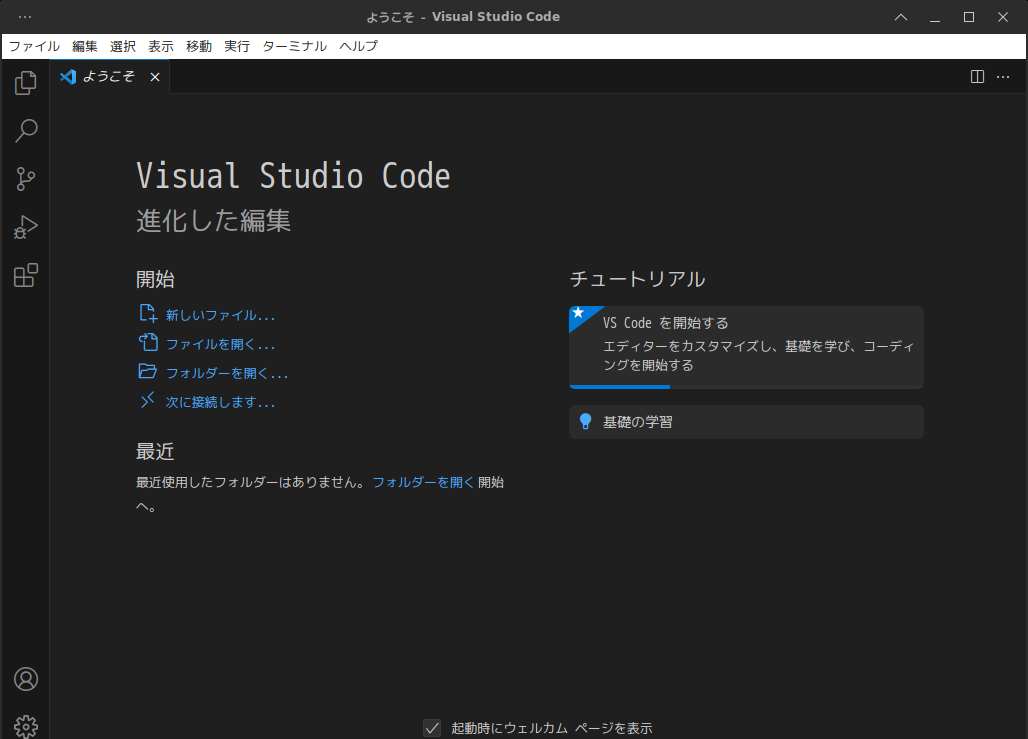The width and height of the screenshot is (1028, 739).
Task: Open the 実行 menu
Action: coord(237,46)
